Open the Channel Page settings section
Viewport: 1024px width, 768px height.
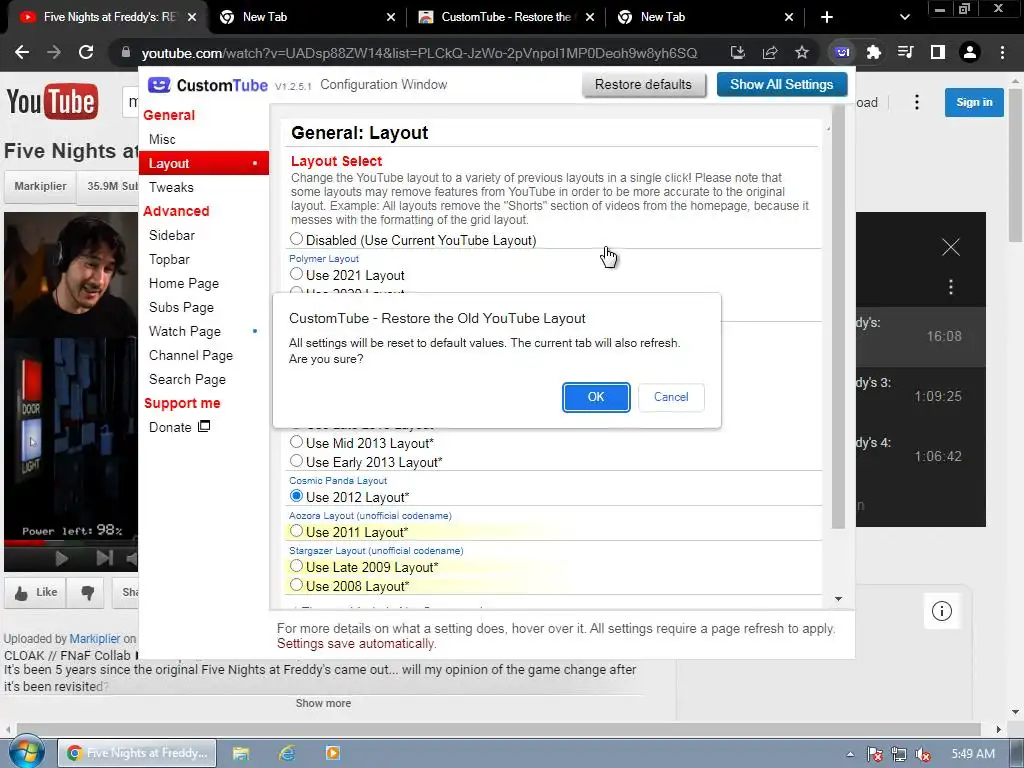191,355
